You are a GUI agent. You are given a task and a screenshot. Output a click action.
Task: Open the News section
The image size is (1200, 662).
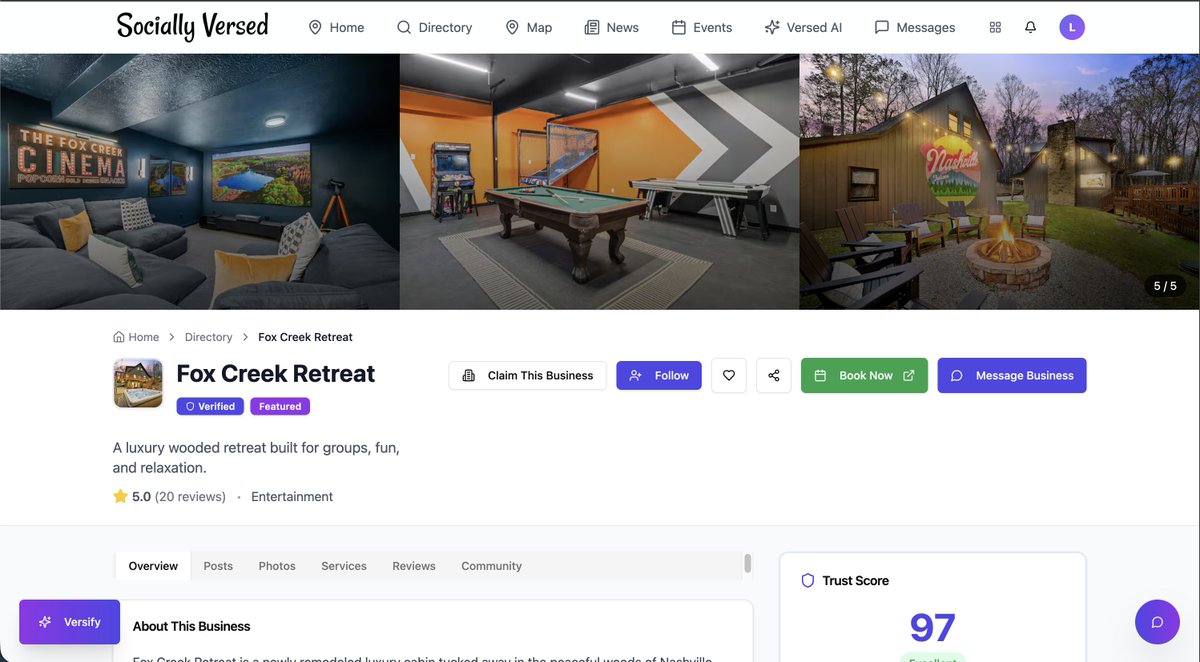point(611,27)
